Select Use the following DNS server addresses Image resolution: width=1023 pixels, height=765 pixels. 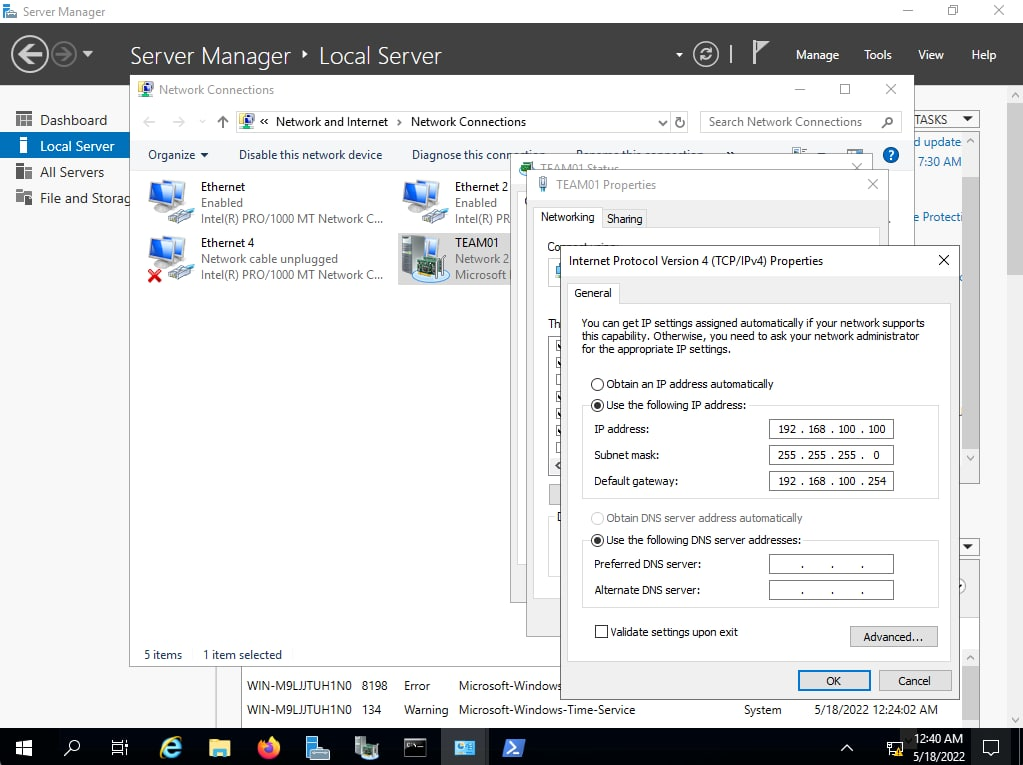click(598, 540)
